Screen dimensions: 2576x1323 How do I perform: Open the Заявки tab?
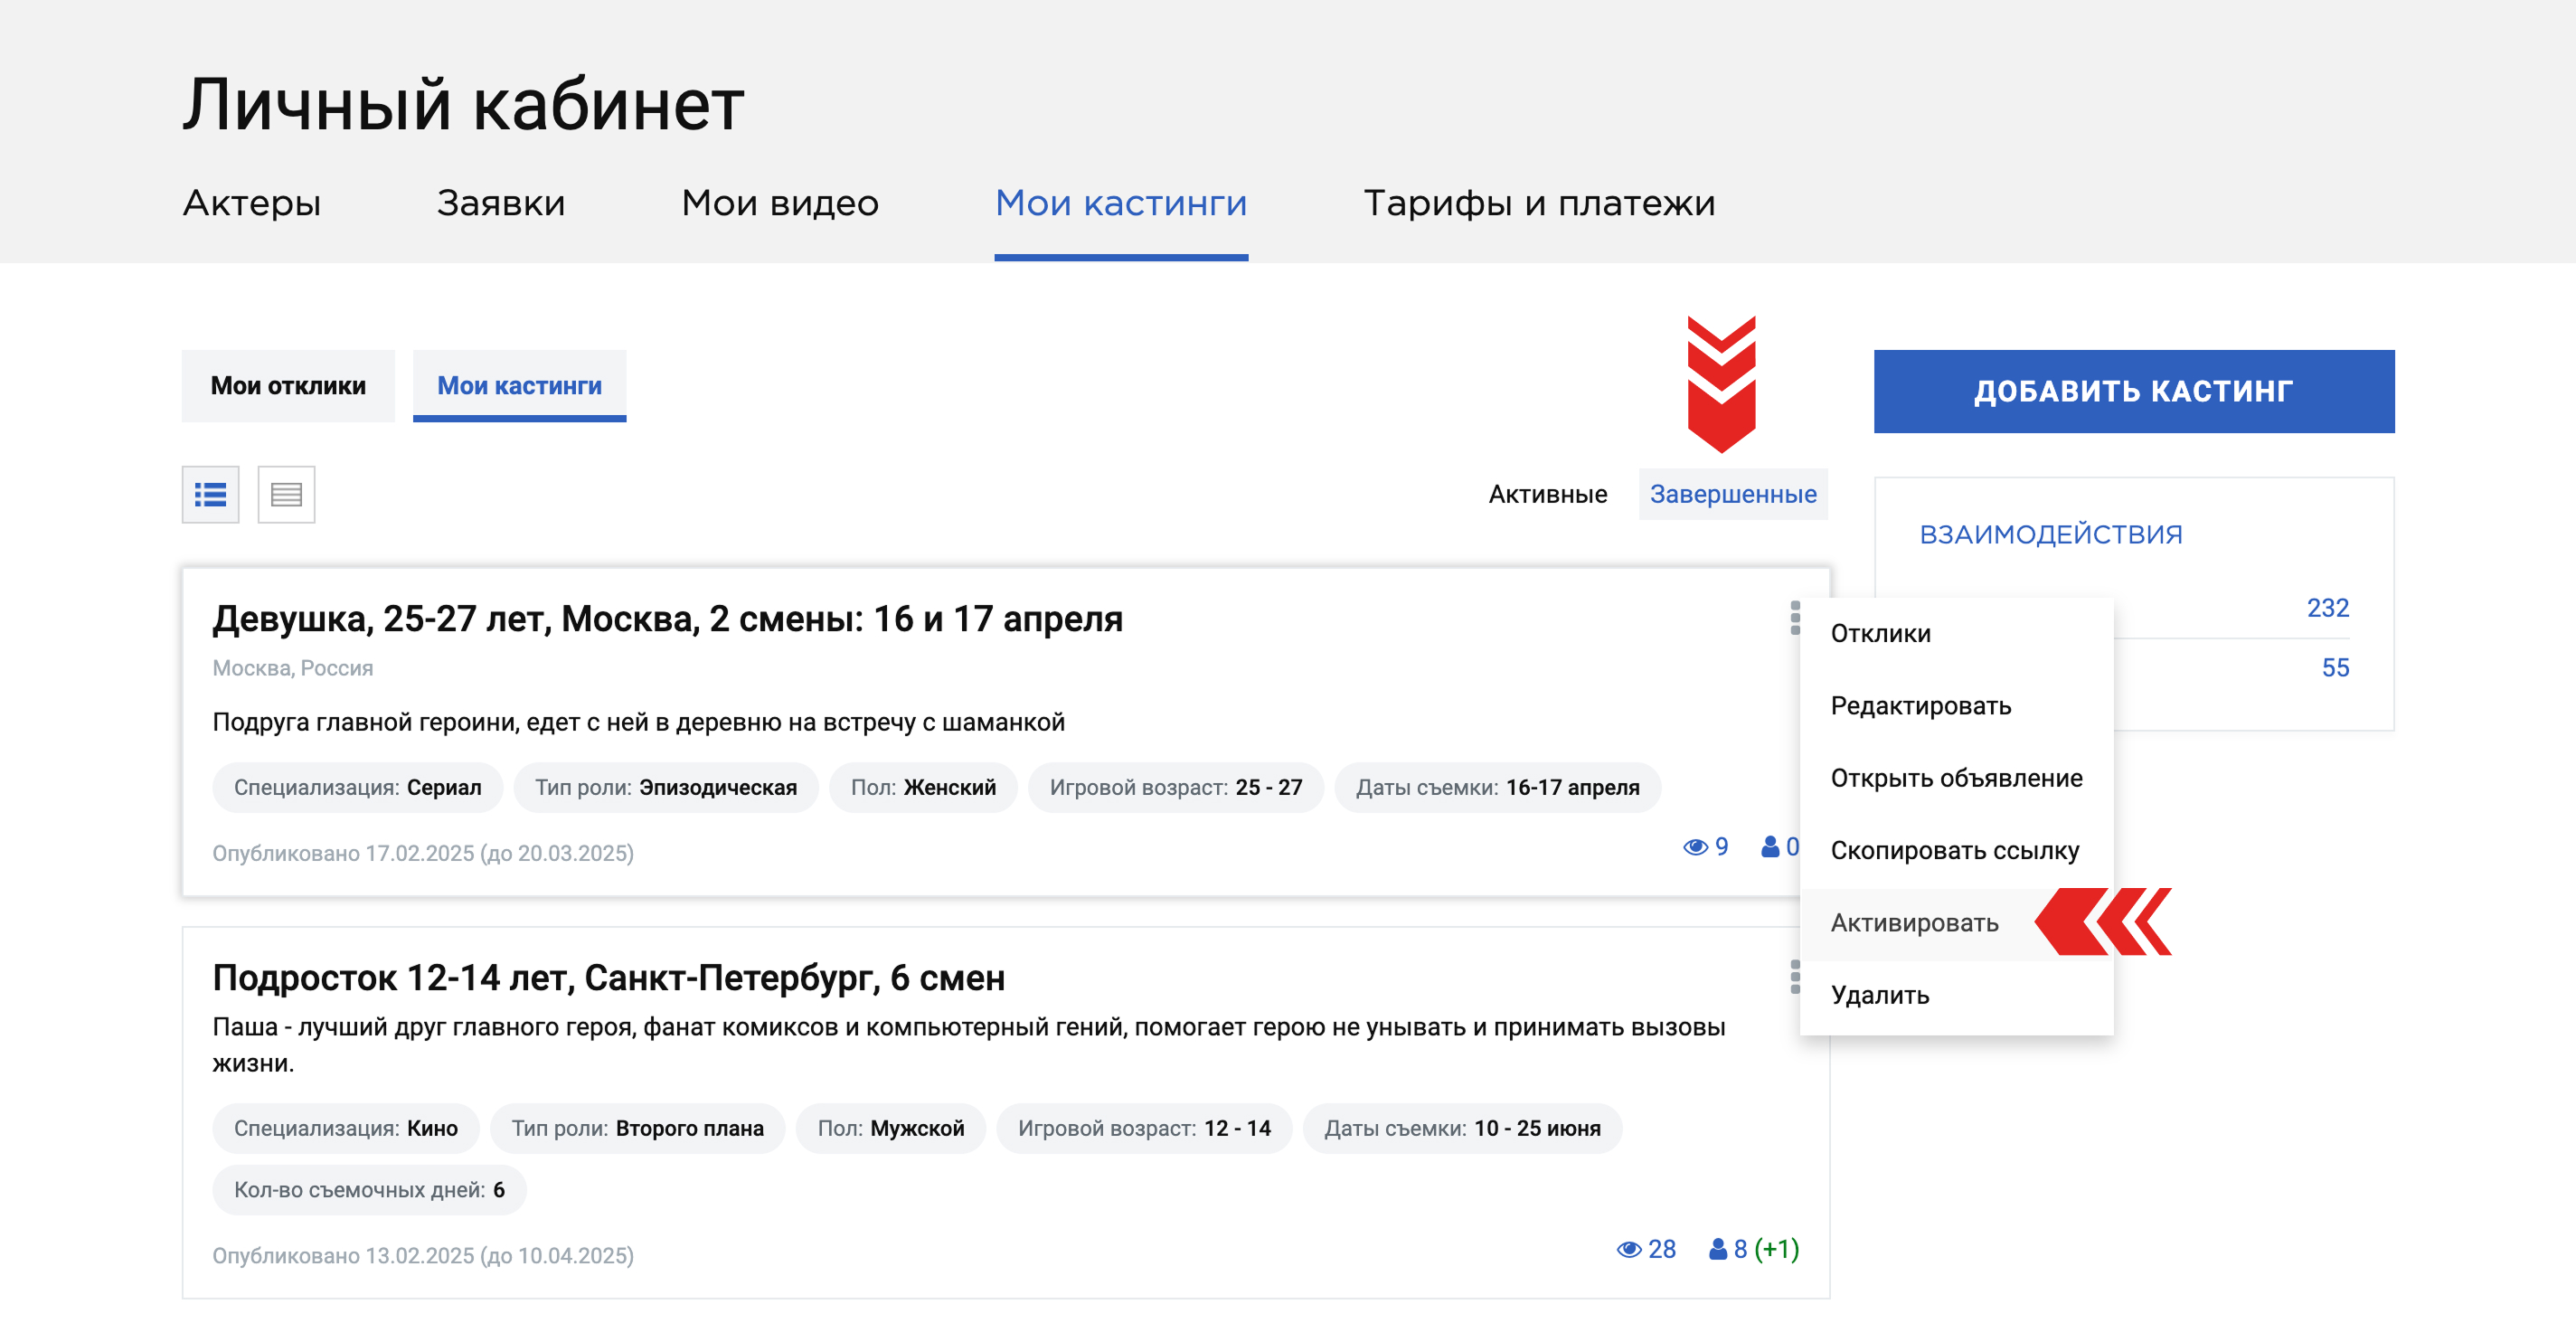(x=501, y=204)
